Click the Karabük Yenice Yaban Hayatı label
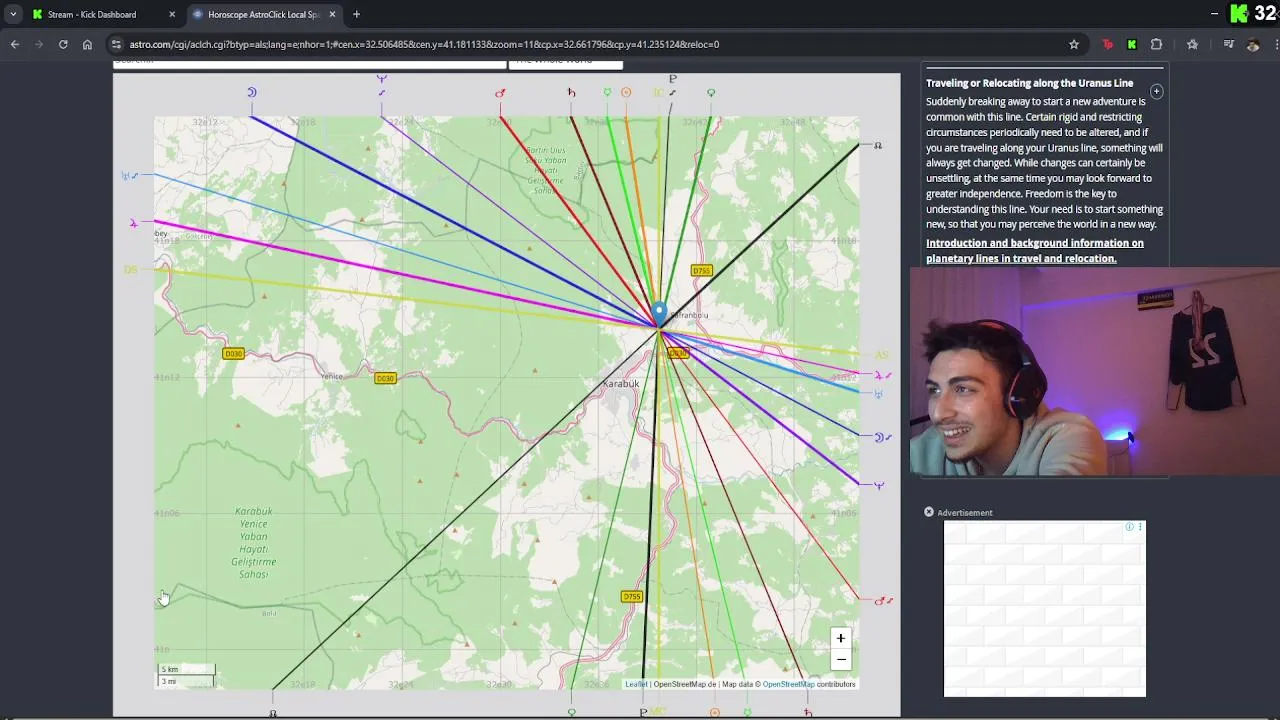This screenshot has width=1280, height=720. (x=254, y=543)
